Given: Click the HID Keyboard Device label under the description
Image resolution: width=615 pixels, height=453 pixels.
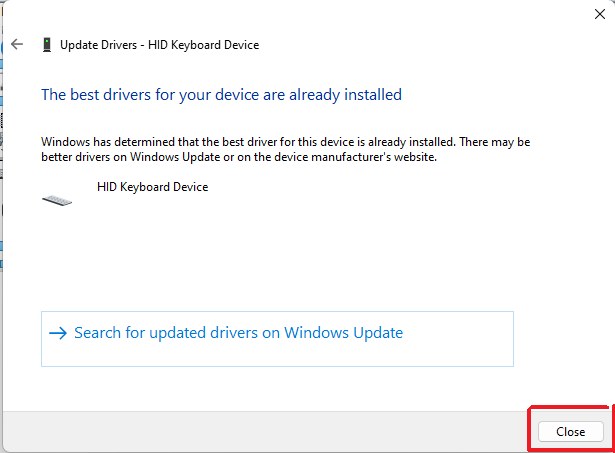Looking at the screenshot, I should coord(152,187).
